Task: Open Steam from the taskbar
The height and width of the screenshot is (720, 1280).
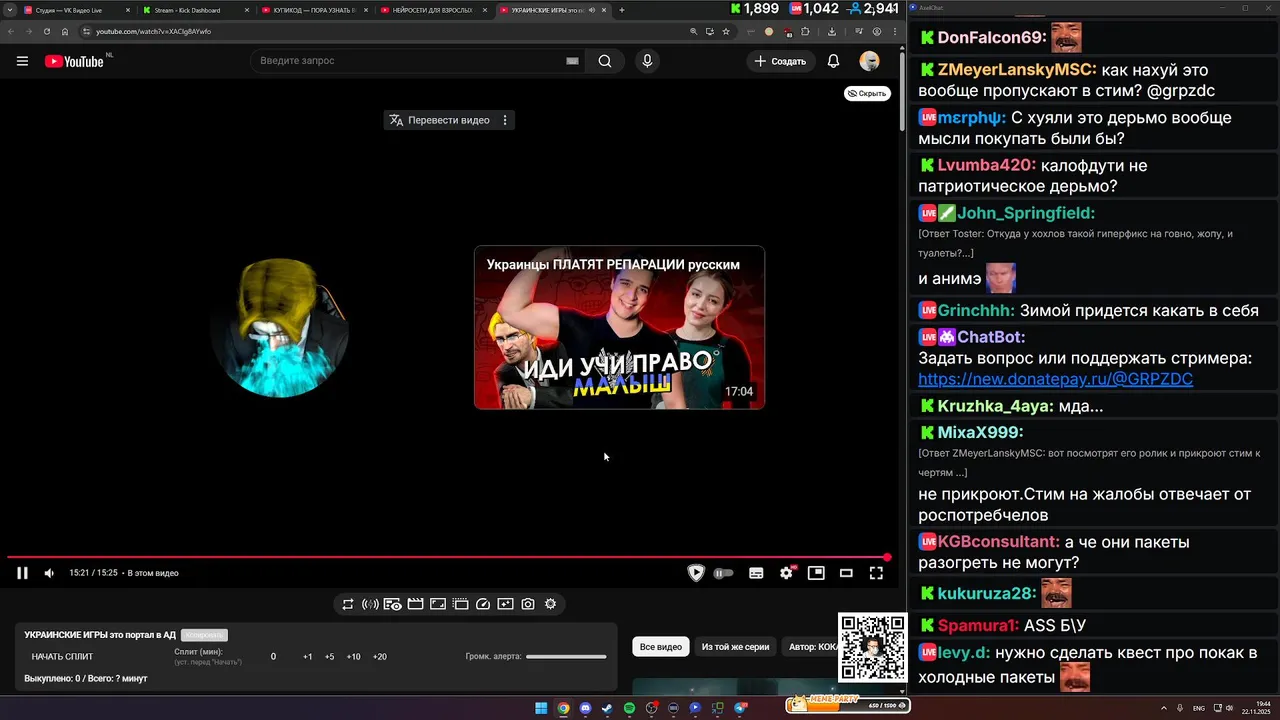Action: point(607,708)
